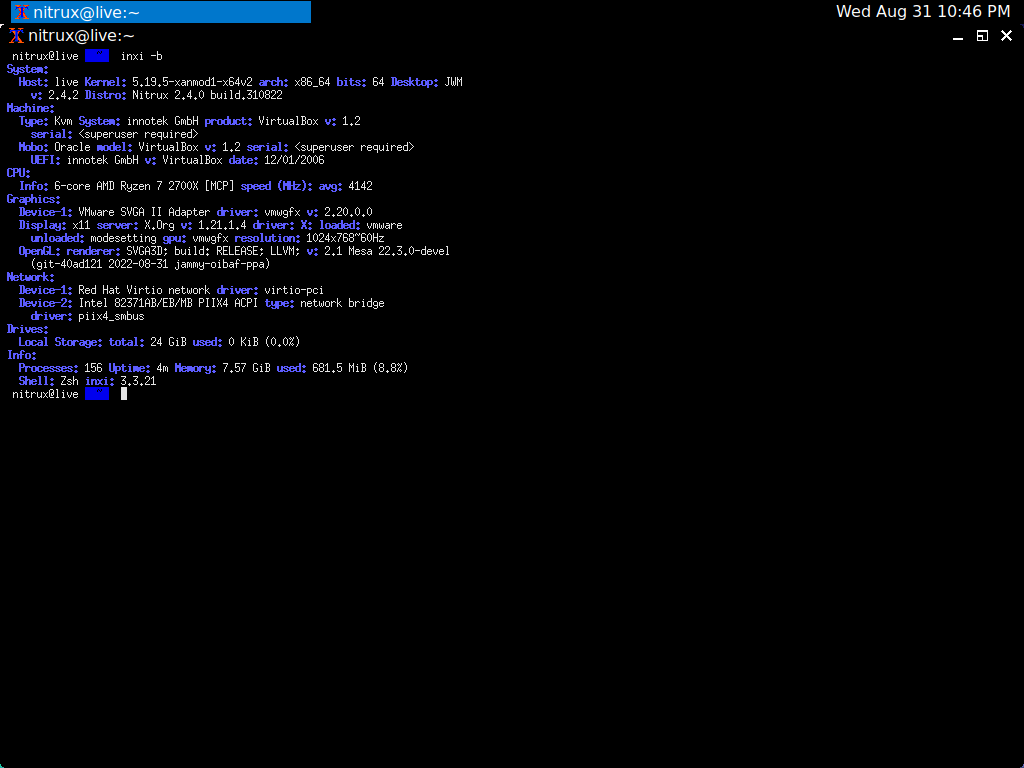Click the X icon in the taskbar entry

pos(22,12)
